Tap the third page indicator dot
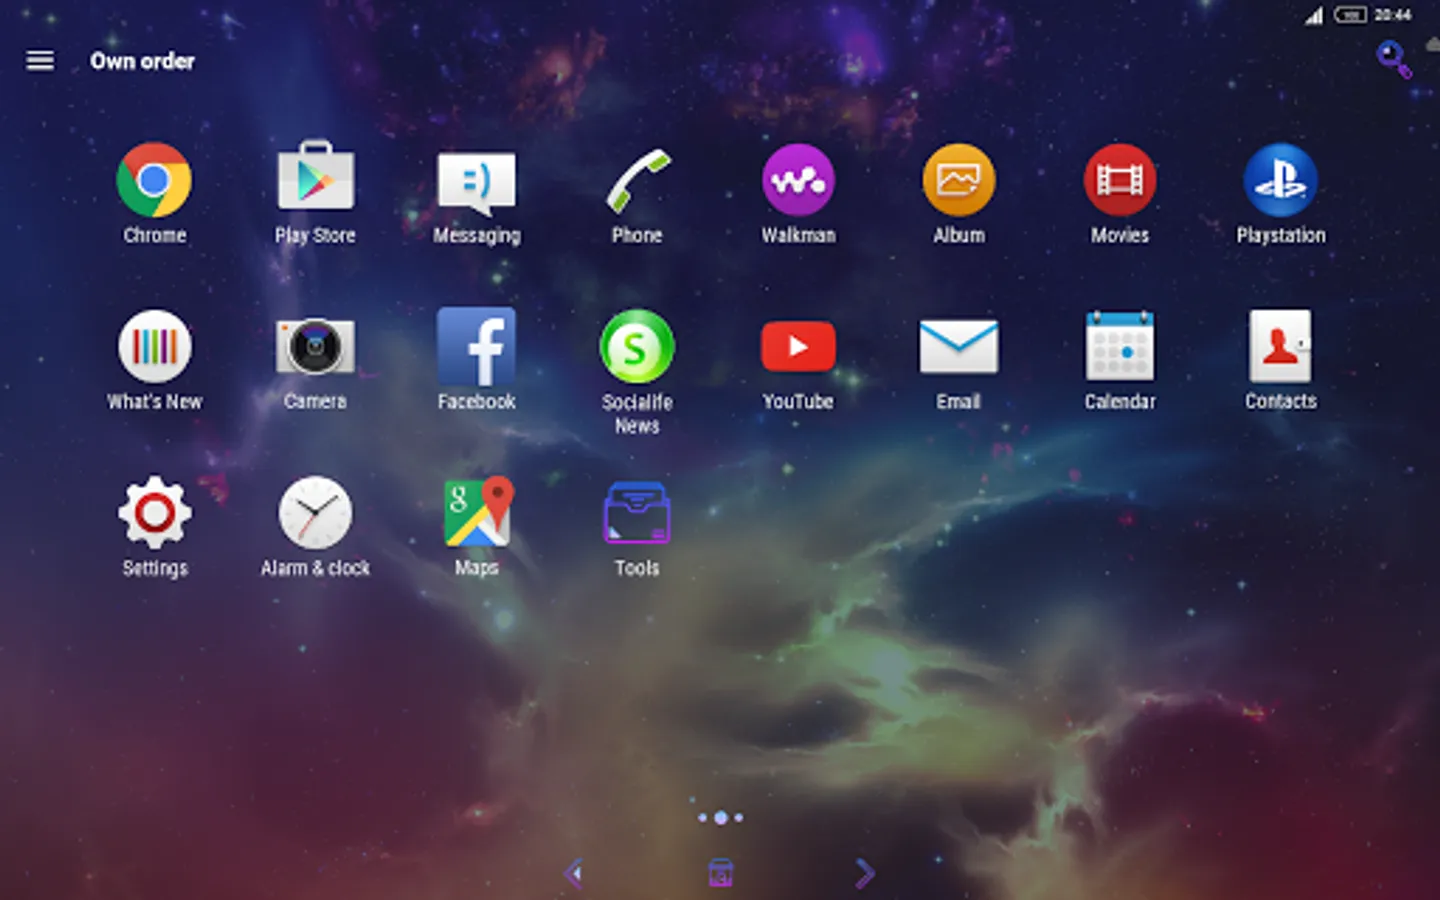This screenshot has width=1440, height=900. coord(738,818)
